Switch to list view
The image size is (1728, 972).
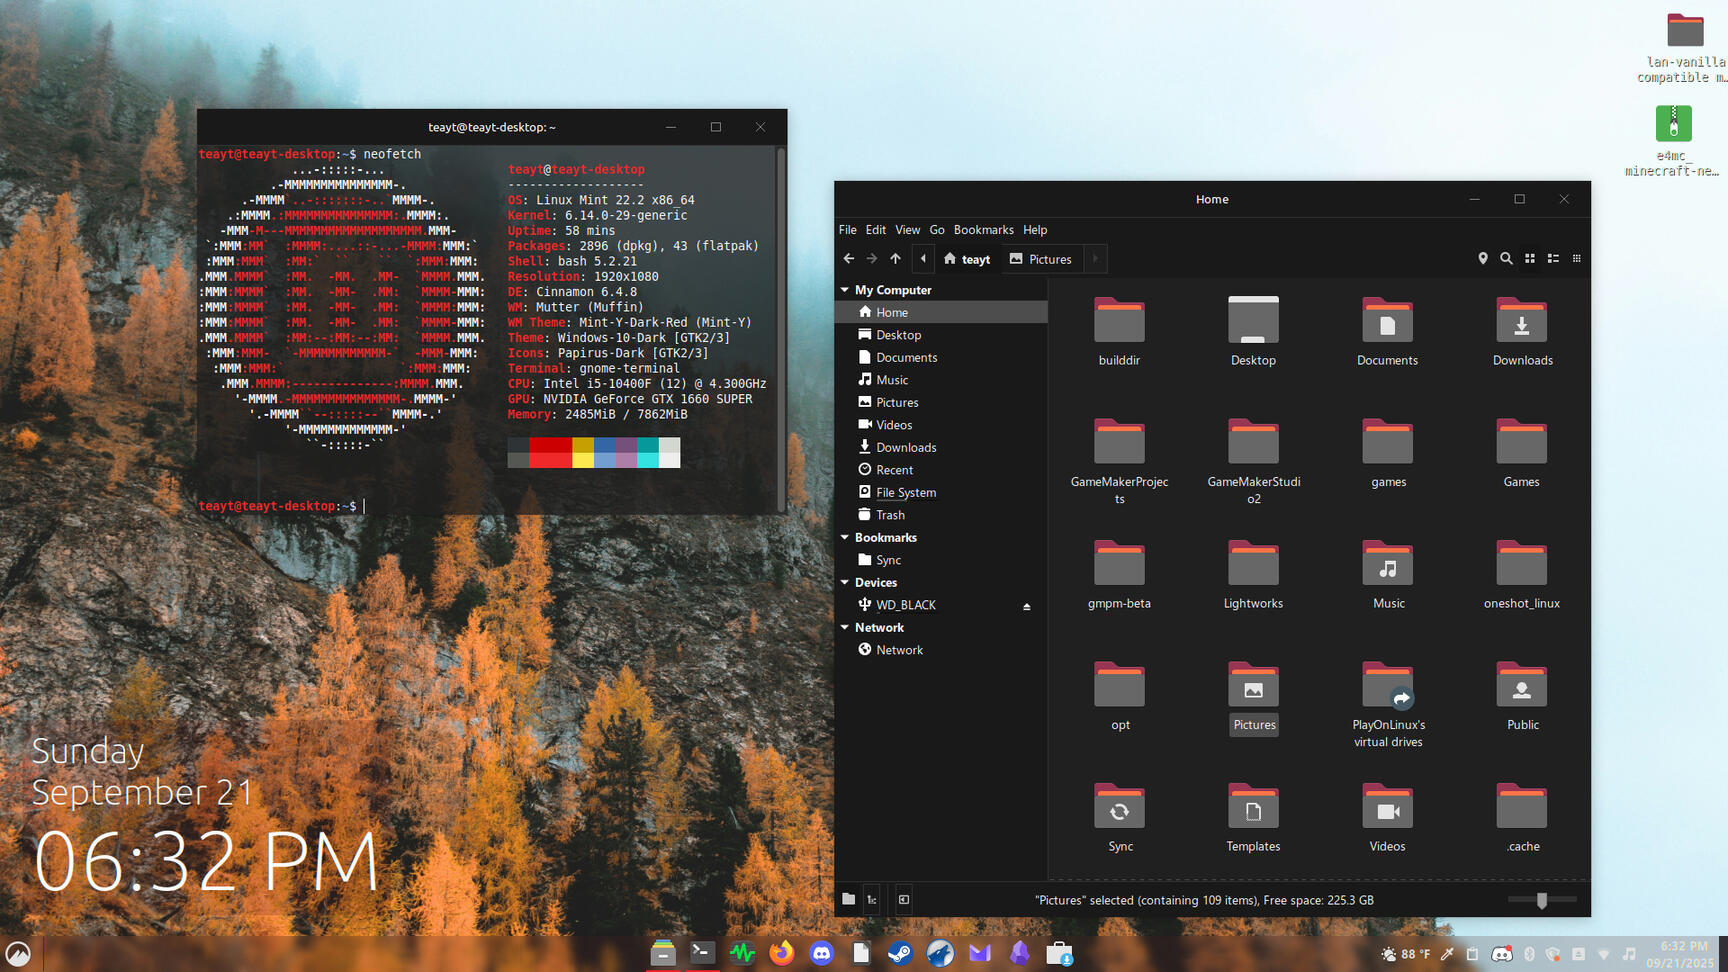pyautogui.click(x=1553, y=259)
